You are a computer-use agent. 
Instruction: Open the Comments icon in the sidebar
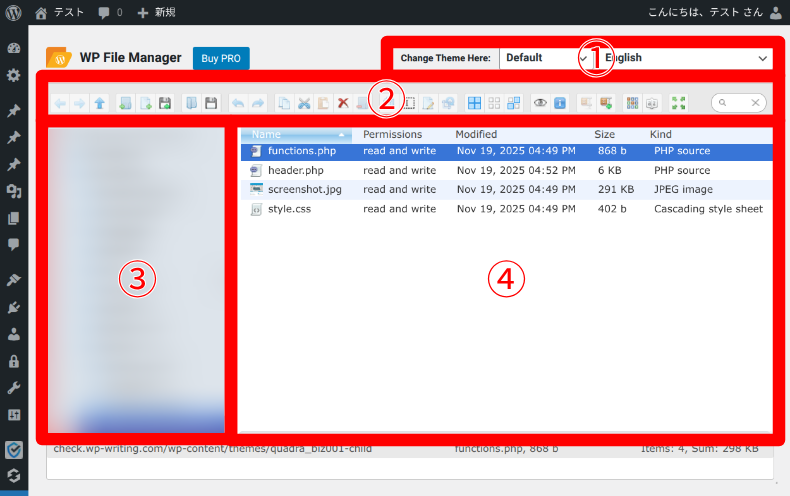14,245
